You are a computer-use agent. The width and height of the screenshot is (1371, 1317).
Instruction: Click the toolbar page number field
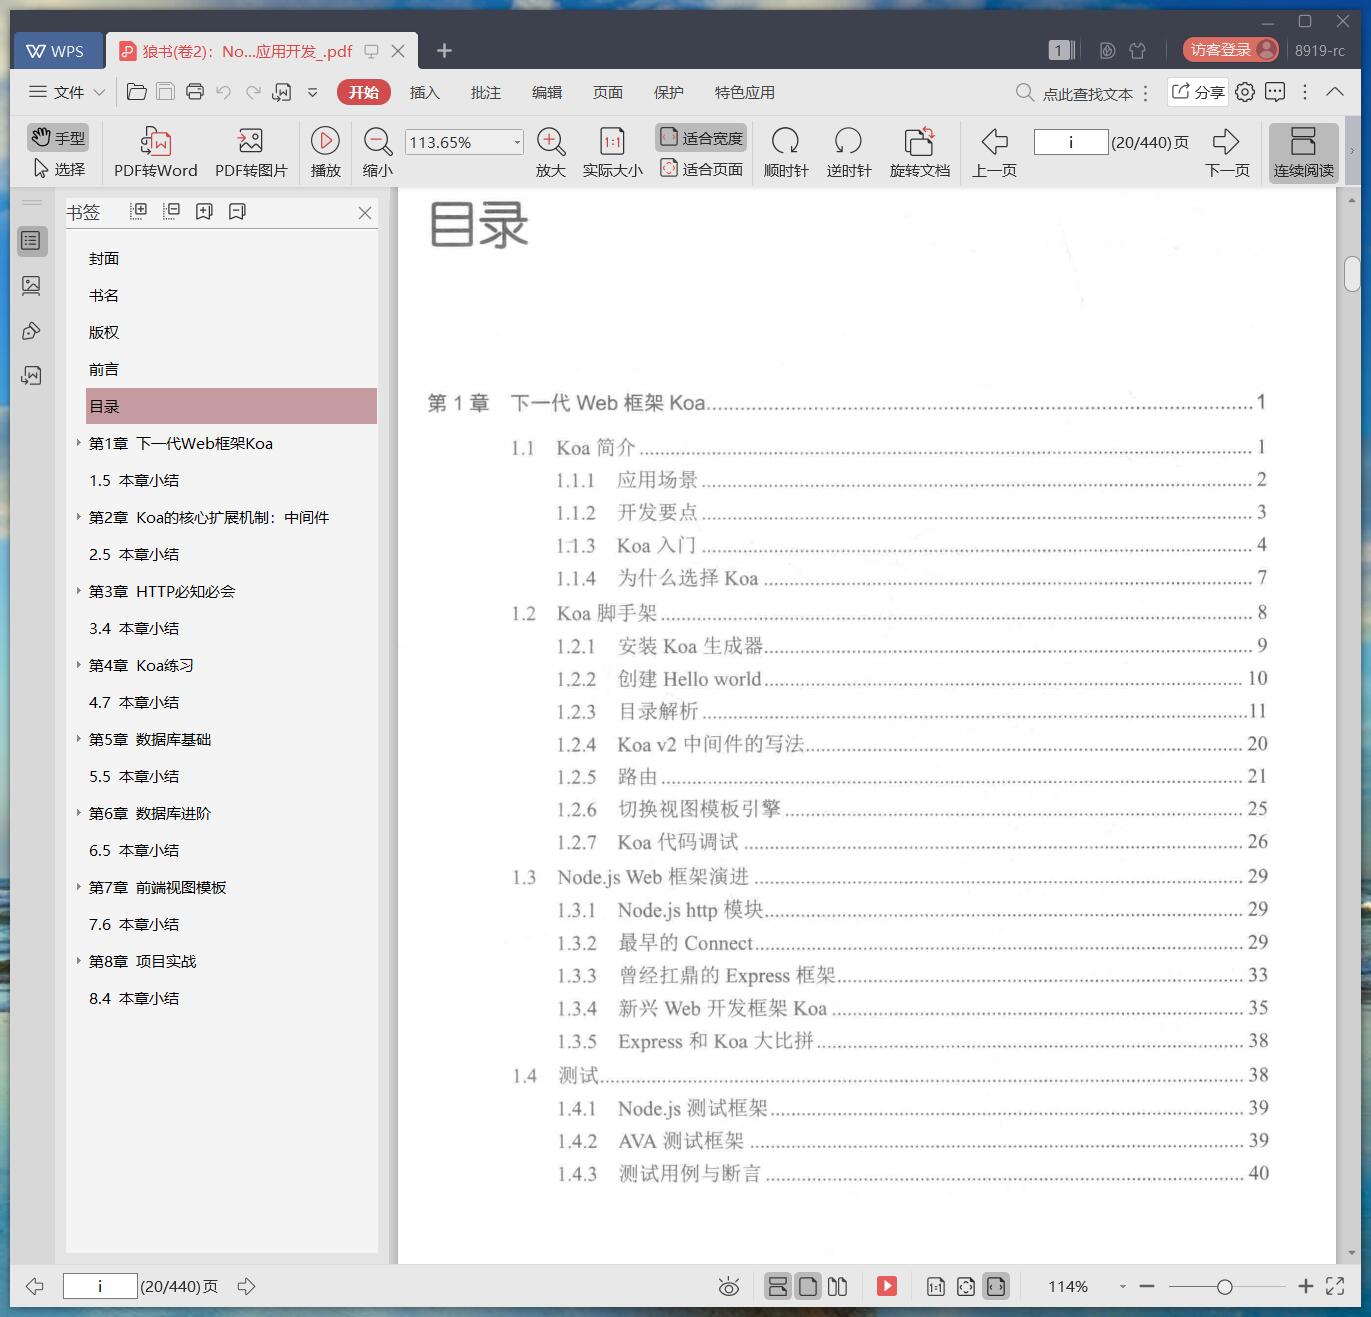pos(1071,142)
